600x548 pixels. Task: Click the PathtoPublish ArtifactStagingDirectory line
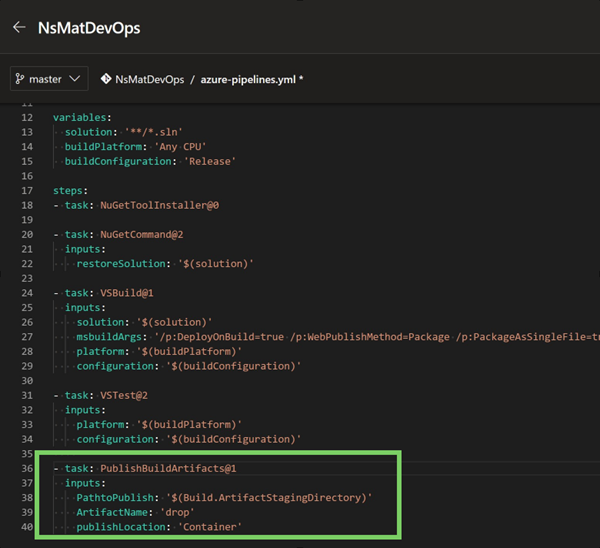pos(224,497)
